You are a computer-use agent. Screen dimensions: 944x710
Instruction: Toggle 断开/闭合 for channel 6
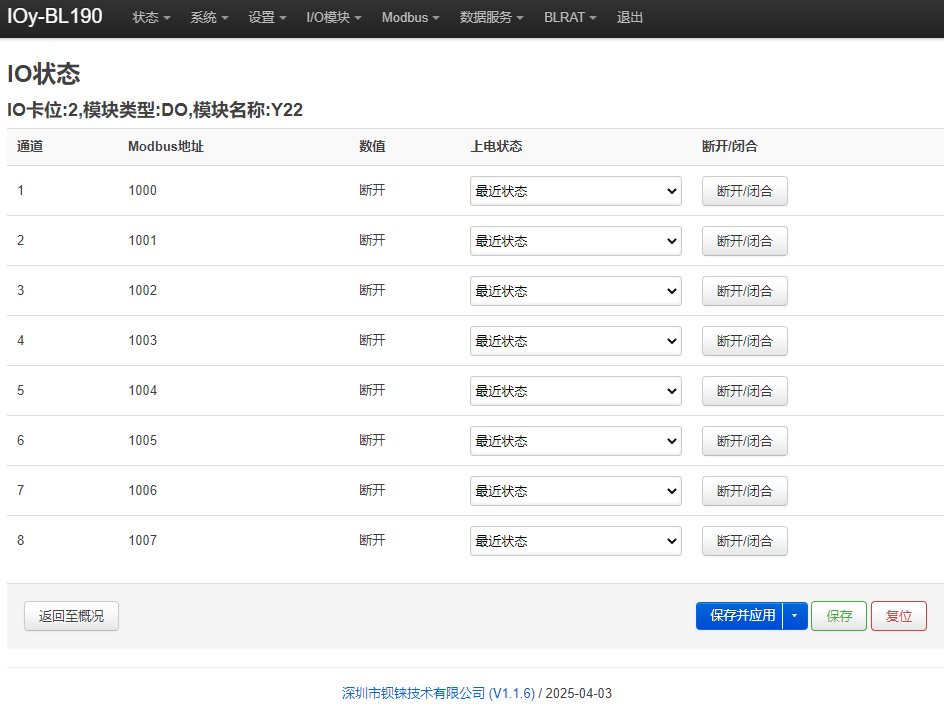pyautogui.click(x=745, y=441)
